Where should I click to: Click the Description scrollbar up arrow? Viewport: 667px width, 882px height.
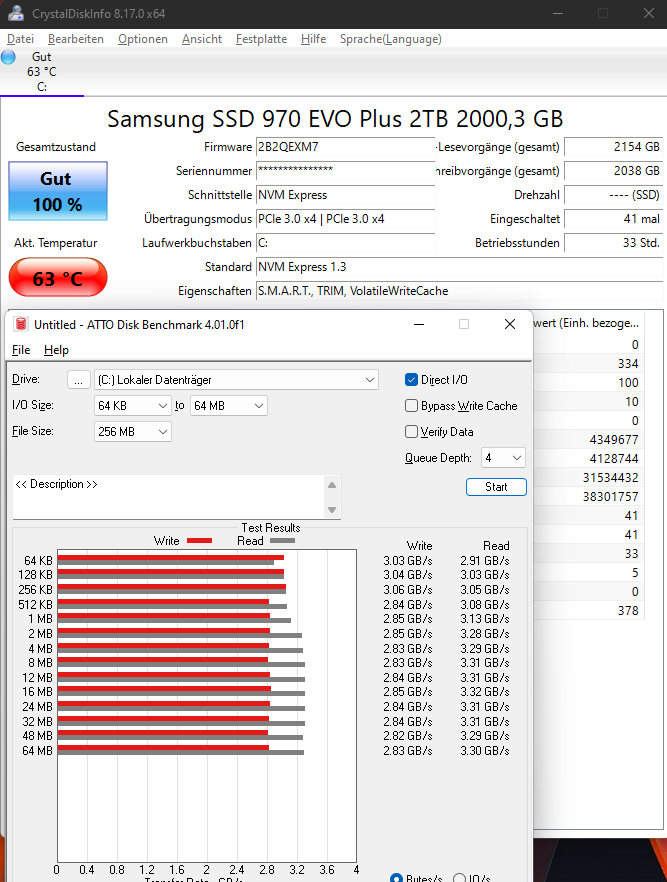pos(332,485)
